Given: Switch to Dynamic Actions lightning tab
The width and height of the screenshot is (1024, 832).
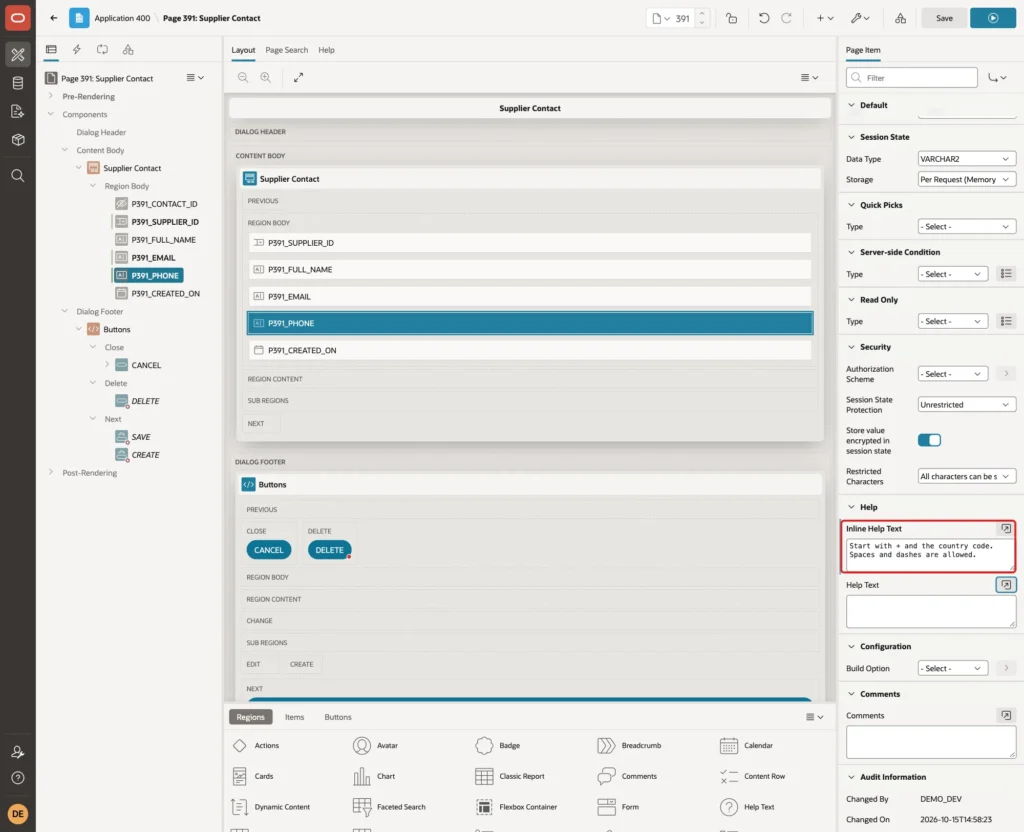Looking at the screenshot, I should click(x=76, y=50).
